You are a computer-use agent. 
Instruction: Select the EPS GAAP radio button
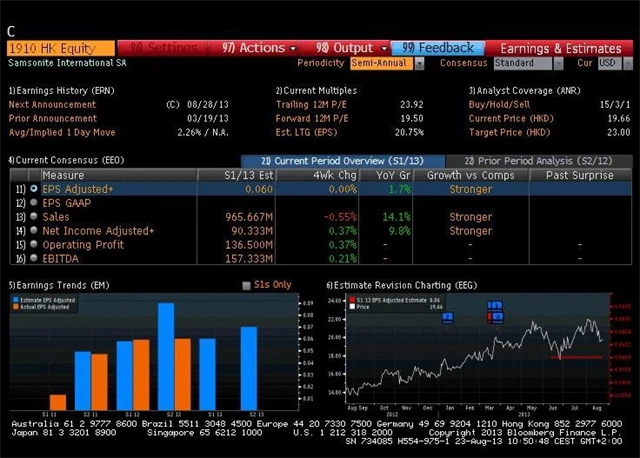click(x=34, y=202)
